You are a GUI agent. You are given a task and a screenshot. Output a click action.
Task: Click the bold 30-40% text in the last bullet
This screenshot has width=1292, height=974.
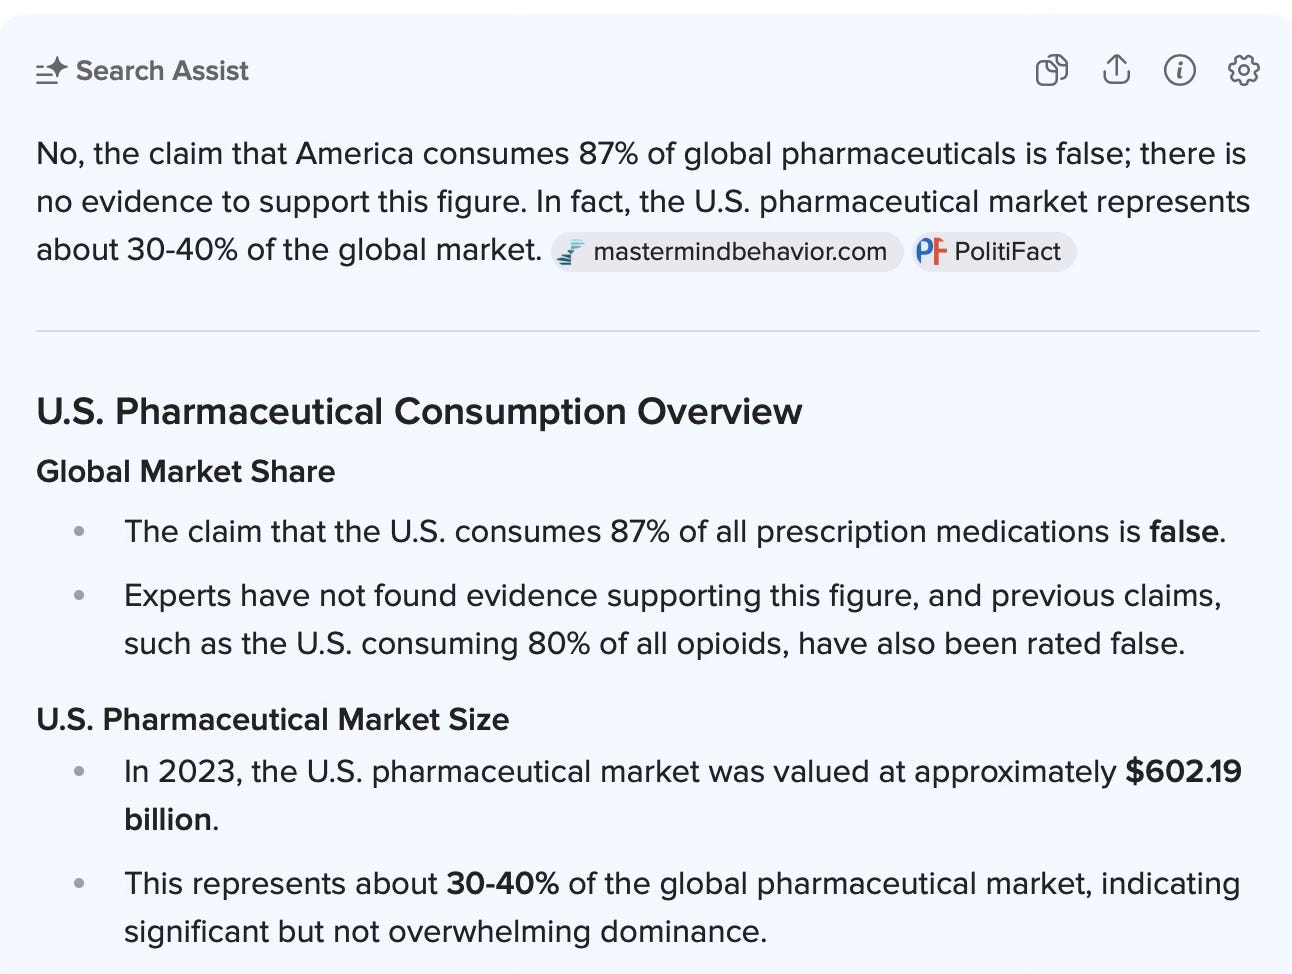pyautogui.click(x=502, y=884)
